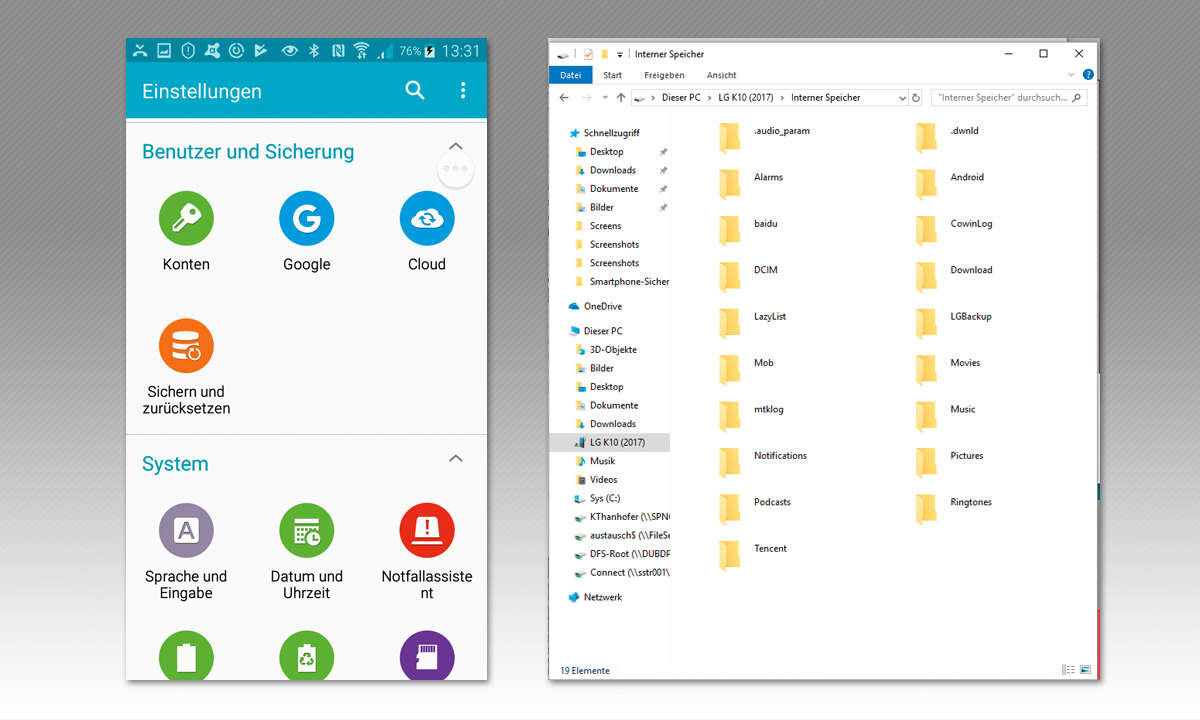Tap the purple SD card storage icon
Screen dimensions: 1200x720
coord(427,655)
